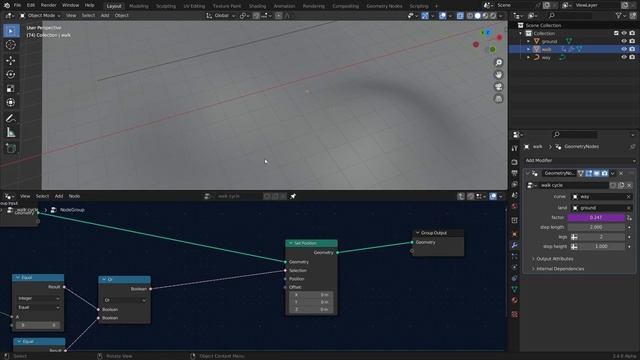Open the Edit menu in top bar
640x360 pixels.
click(x=31, y=5)
